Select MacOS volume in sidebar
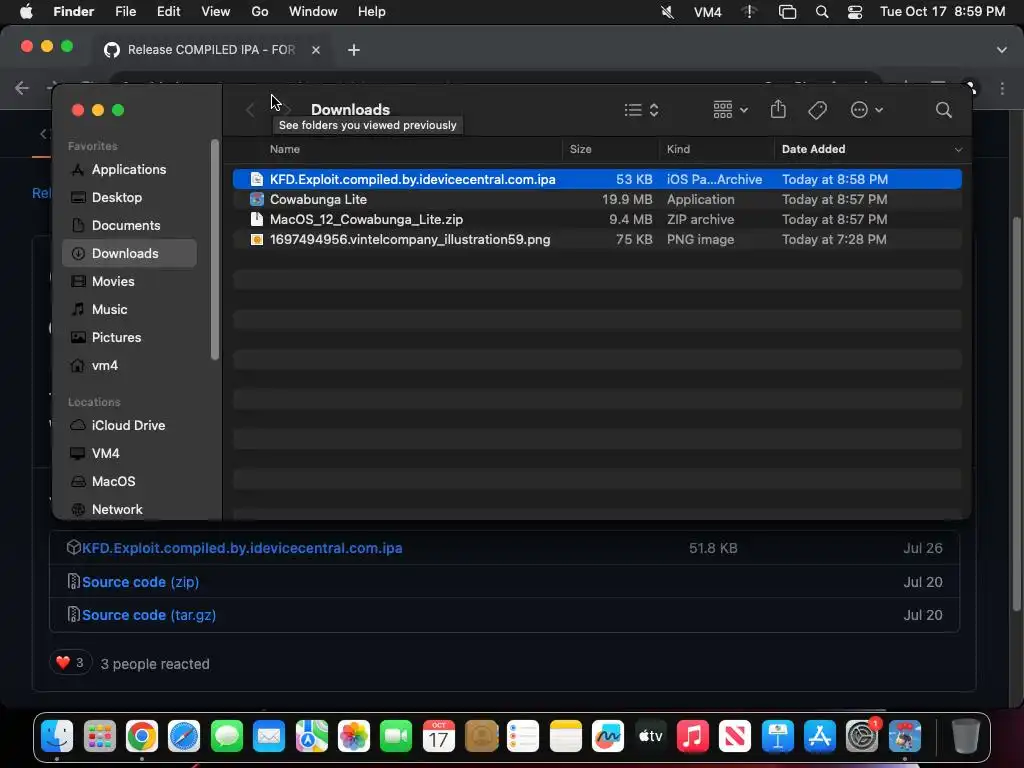The height and width of the screenshot is (768, 1024). coord(129,481)
